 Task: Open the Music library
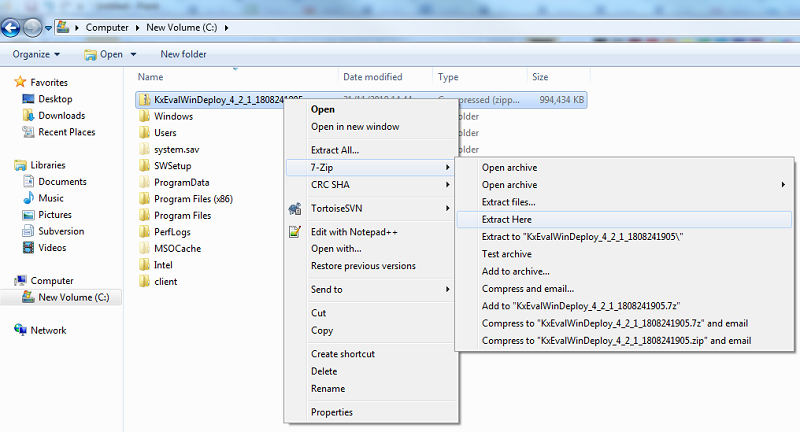pyautogui.click(x=51, y=198)
